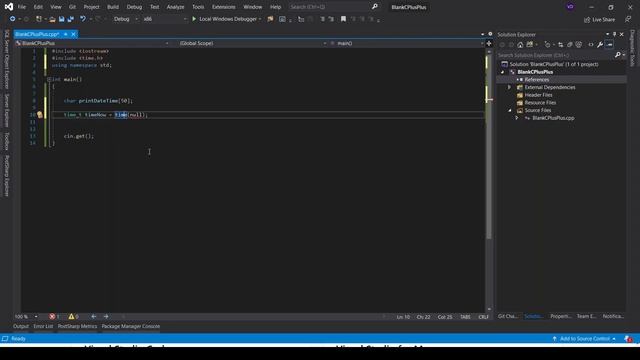
Task: Click the Send Feedback icon near Live Share
Action: tap(628, 19)
